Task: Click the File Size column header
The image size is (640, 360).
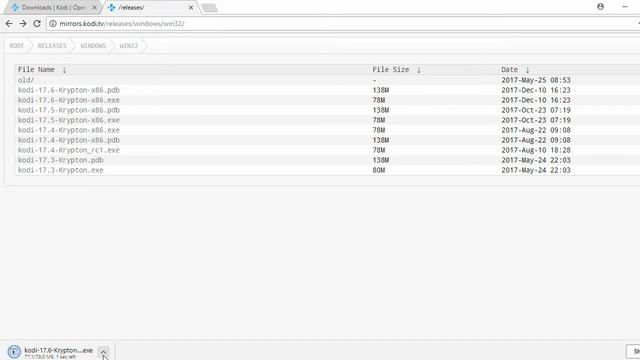Action: [x=391, y=70]
